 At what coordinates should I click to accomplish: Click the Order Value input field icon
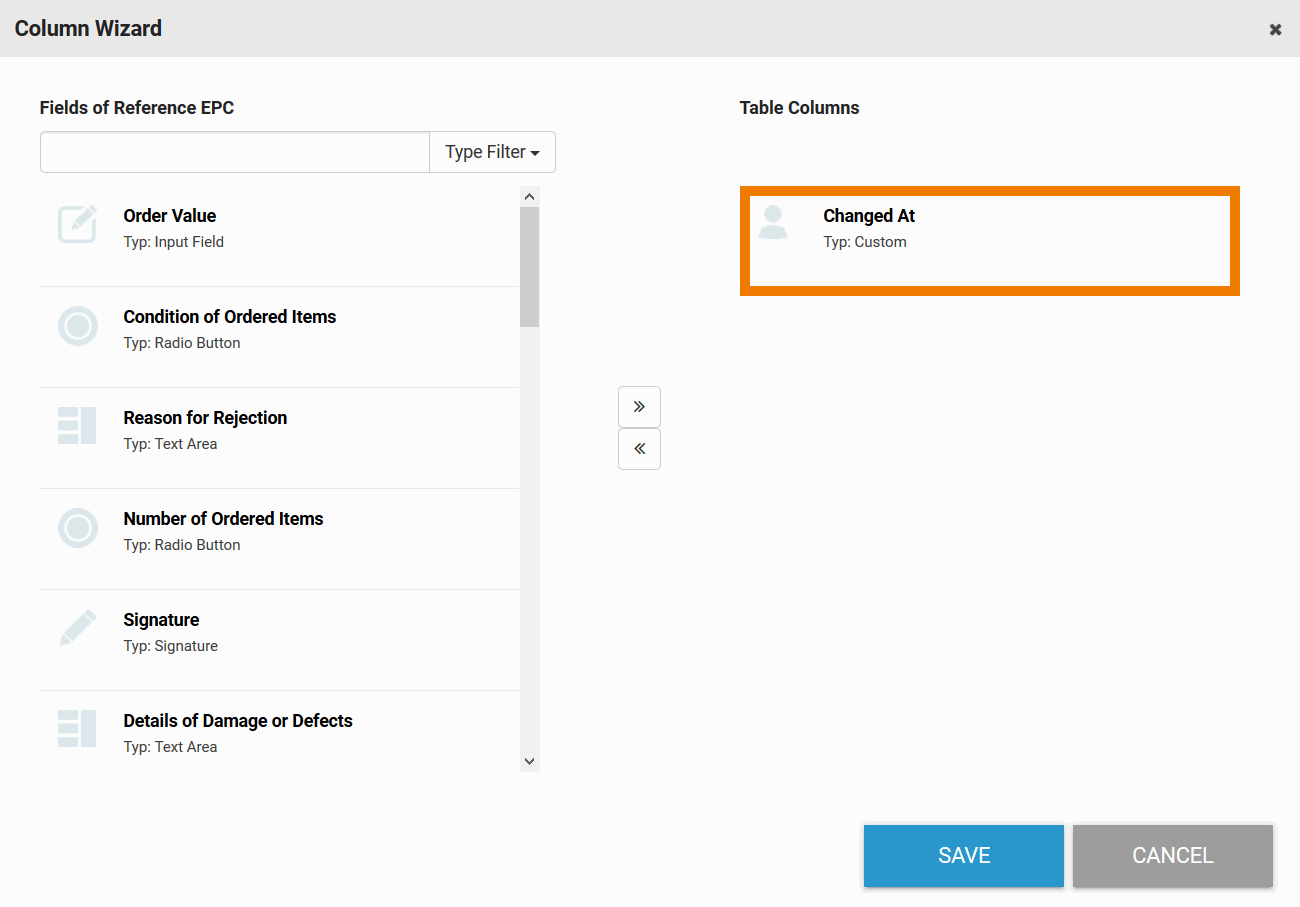[x=78, y=225]
